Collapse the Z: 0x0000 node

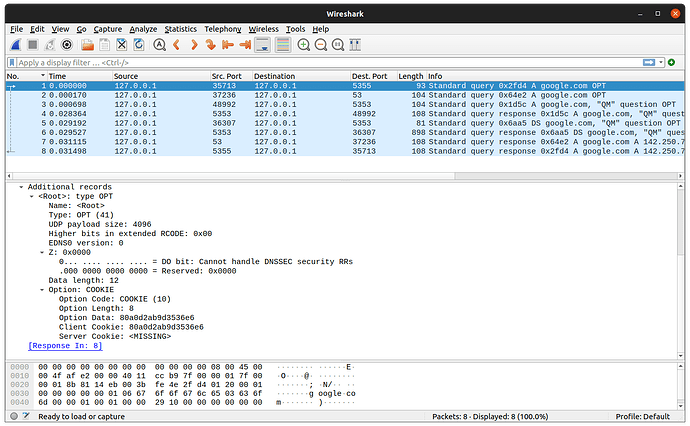click(x=42, y=253)
